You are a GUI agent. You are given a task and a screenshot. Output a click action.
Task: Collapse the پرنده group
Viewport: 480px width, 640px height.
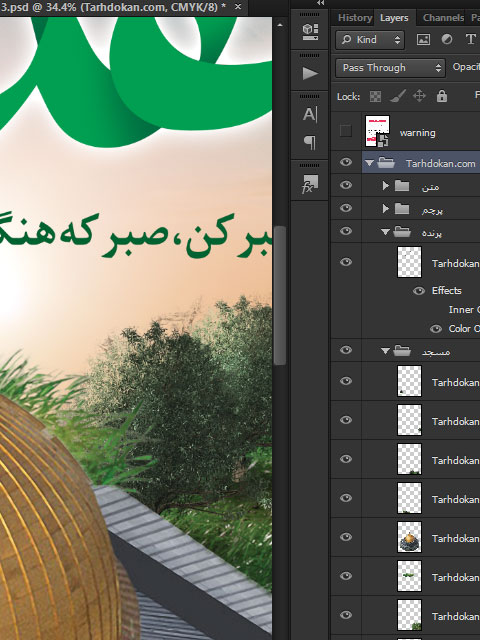(385, 232)
